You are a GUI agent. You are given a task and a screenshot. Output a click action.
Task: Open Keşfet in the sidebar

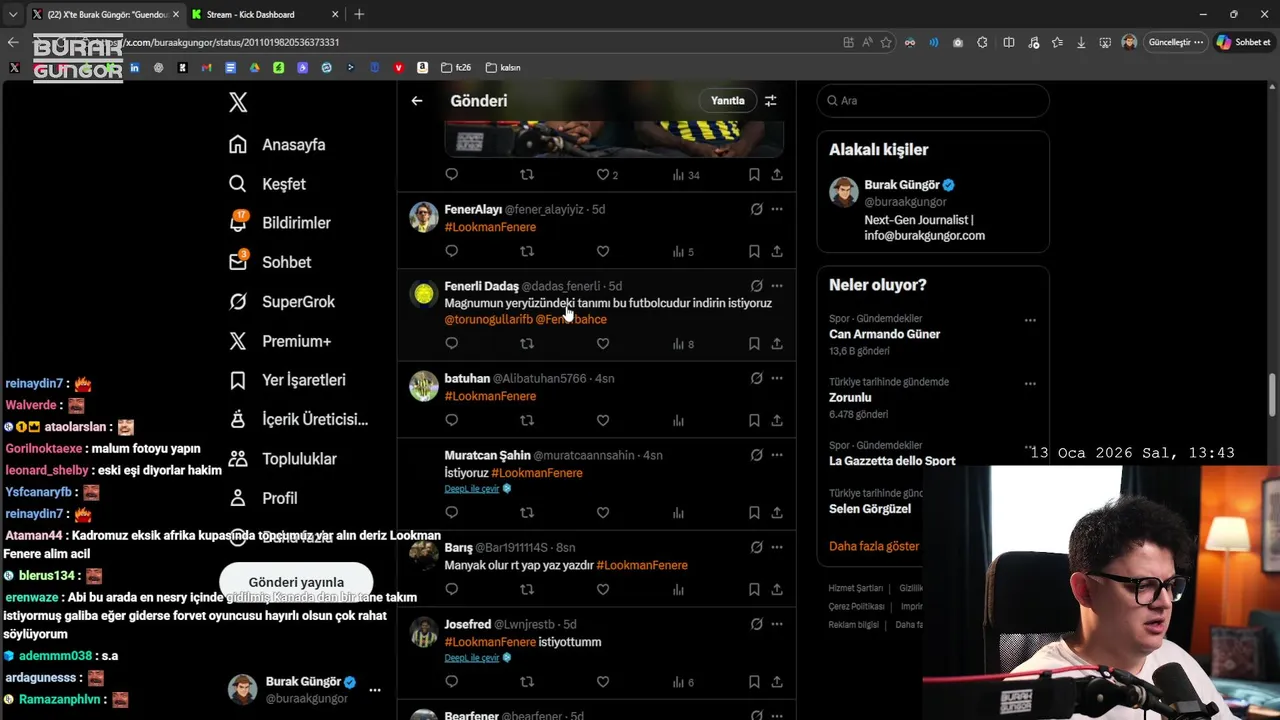coord(267,184)
